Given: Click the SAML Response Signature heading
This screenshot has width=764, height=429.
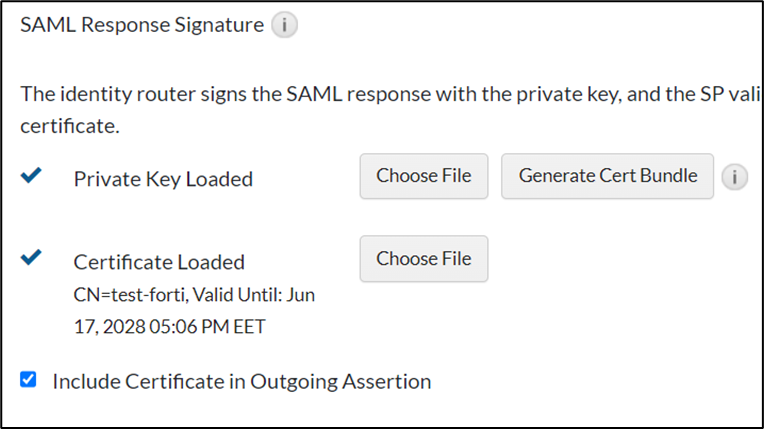Looking at the screenshot, I should point(142,24).
